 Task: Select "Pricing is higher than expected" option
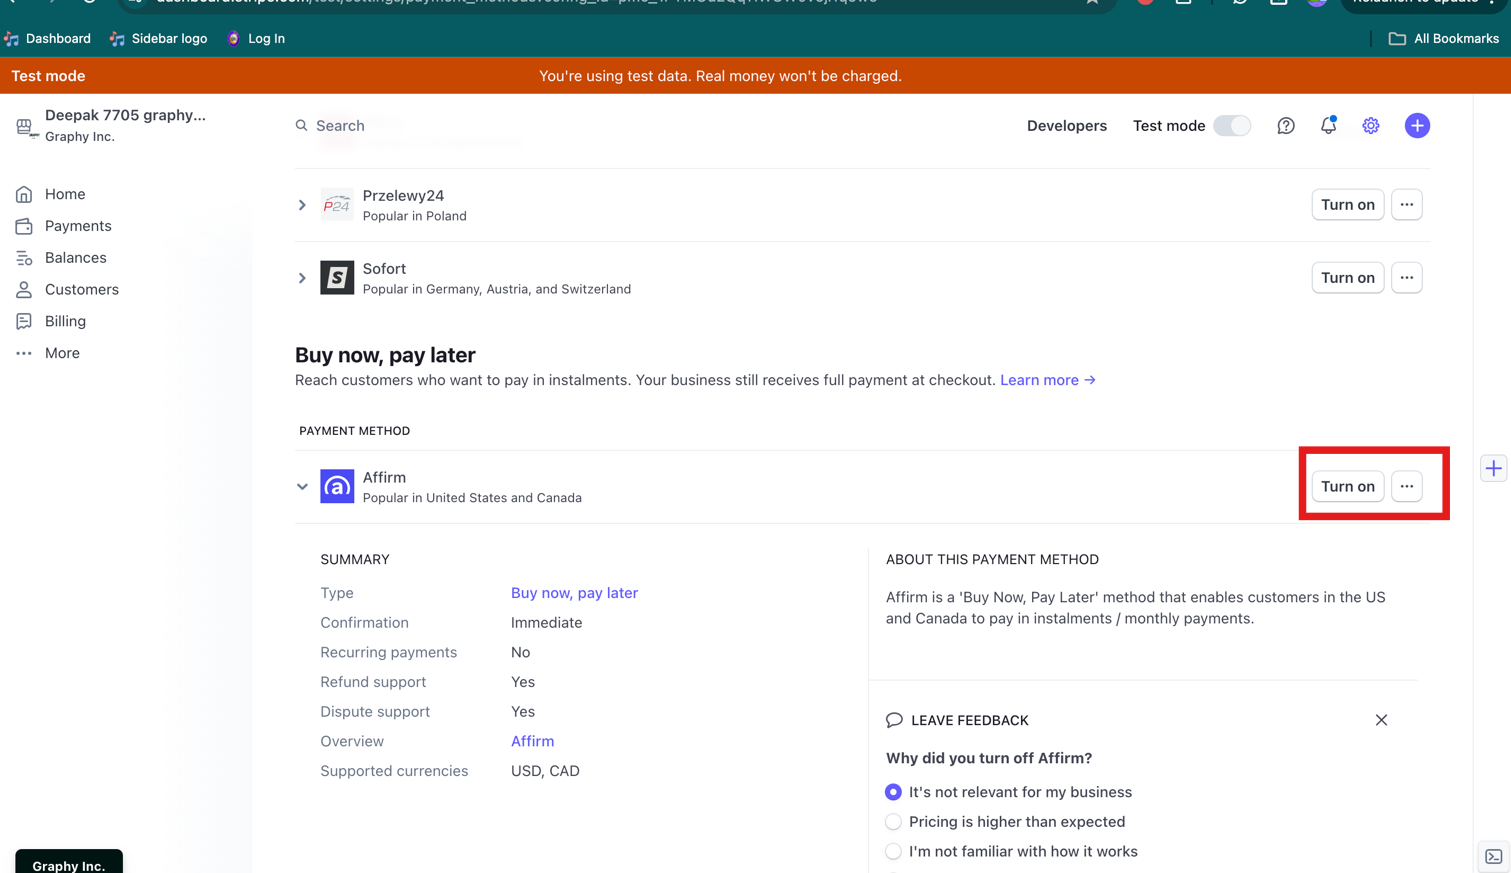(x=893, y=822)
